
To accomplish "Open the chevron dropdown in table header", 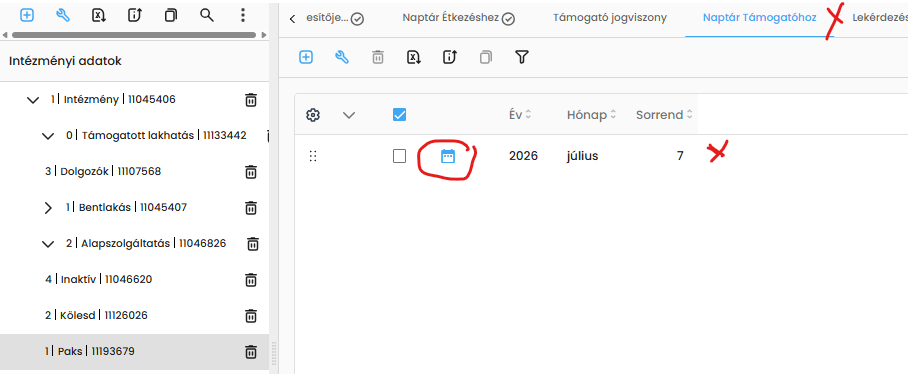I will point(349,115).
